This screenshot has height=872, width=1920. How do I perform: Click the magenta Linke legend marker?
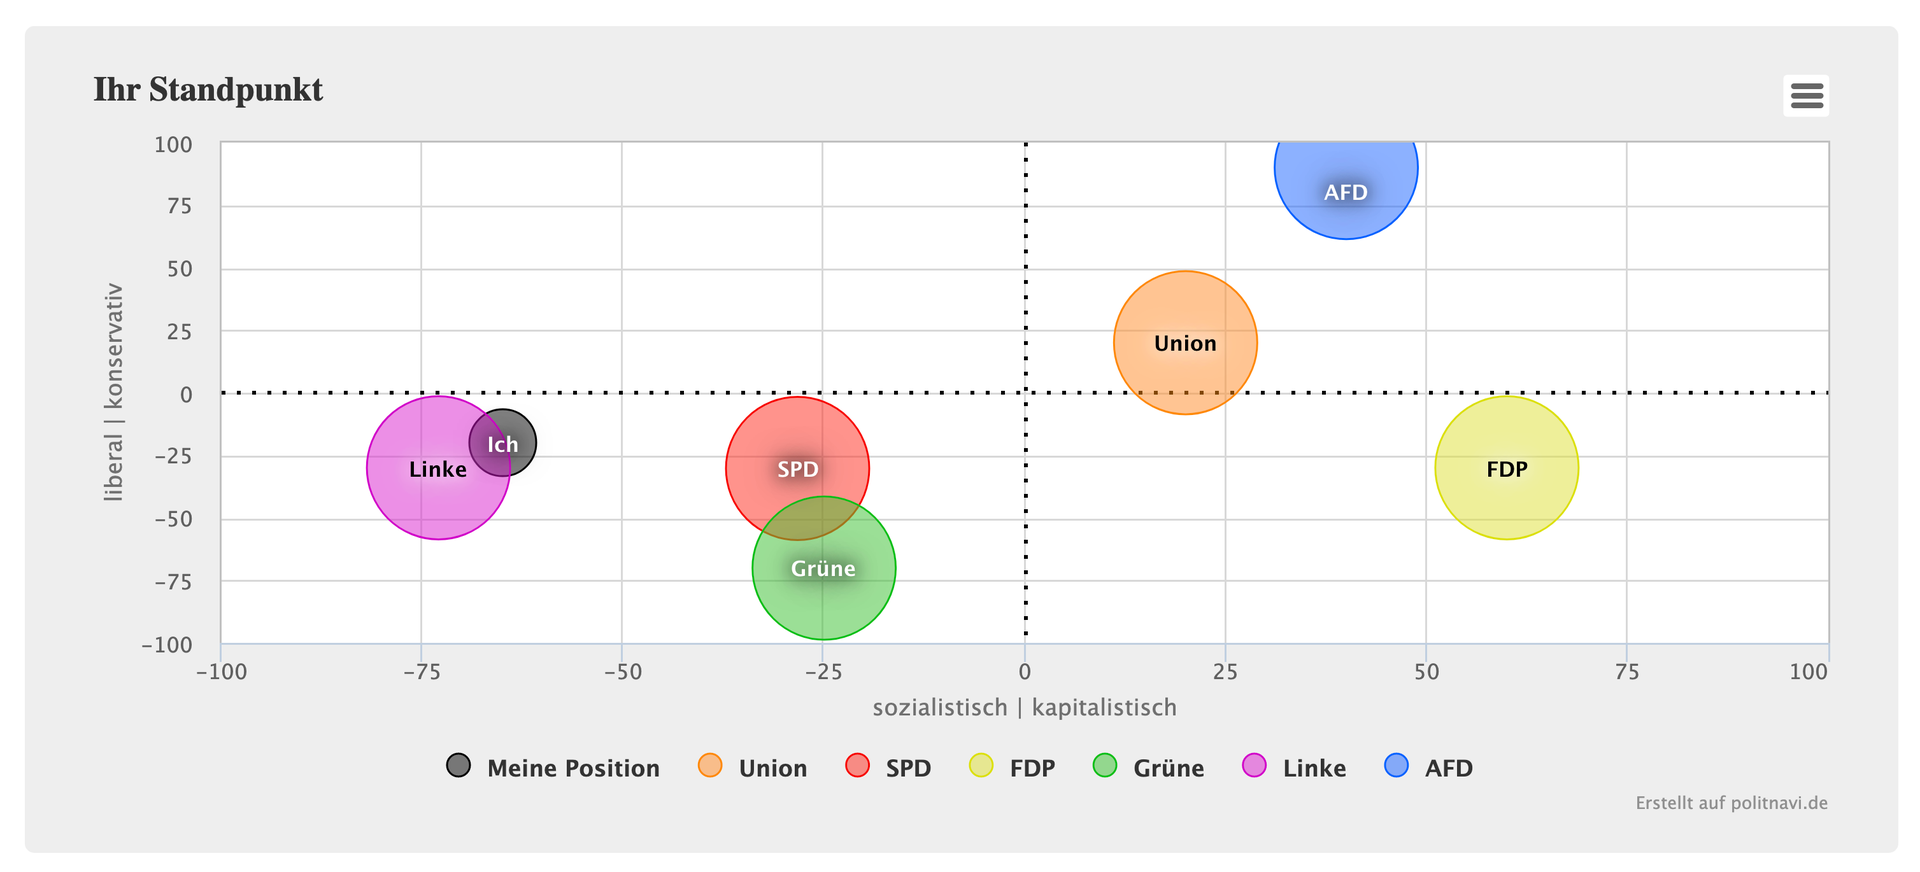point(1254,766)
